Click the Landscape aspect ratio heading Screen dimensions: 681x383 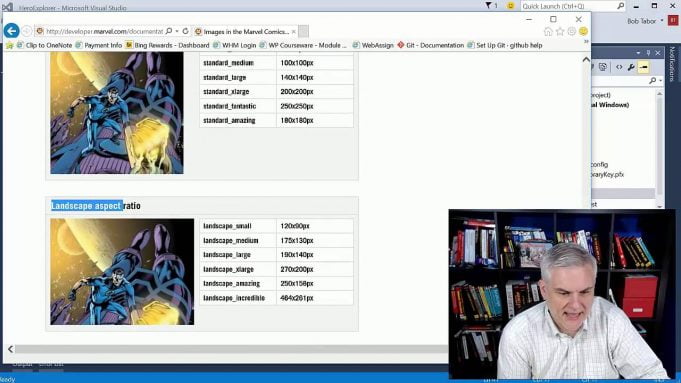pyautogui.click(x=96, y=206)
